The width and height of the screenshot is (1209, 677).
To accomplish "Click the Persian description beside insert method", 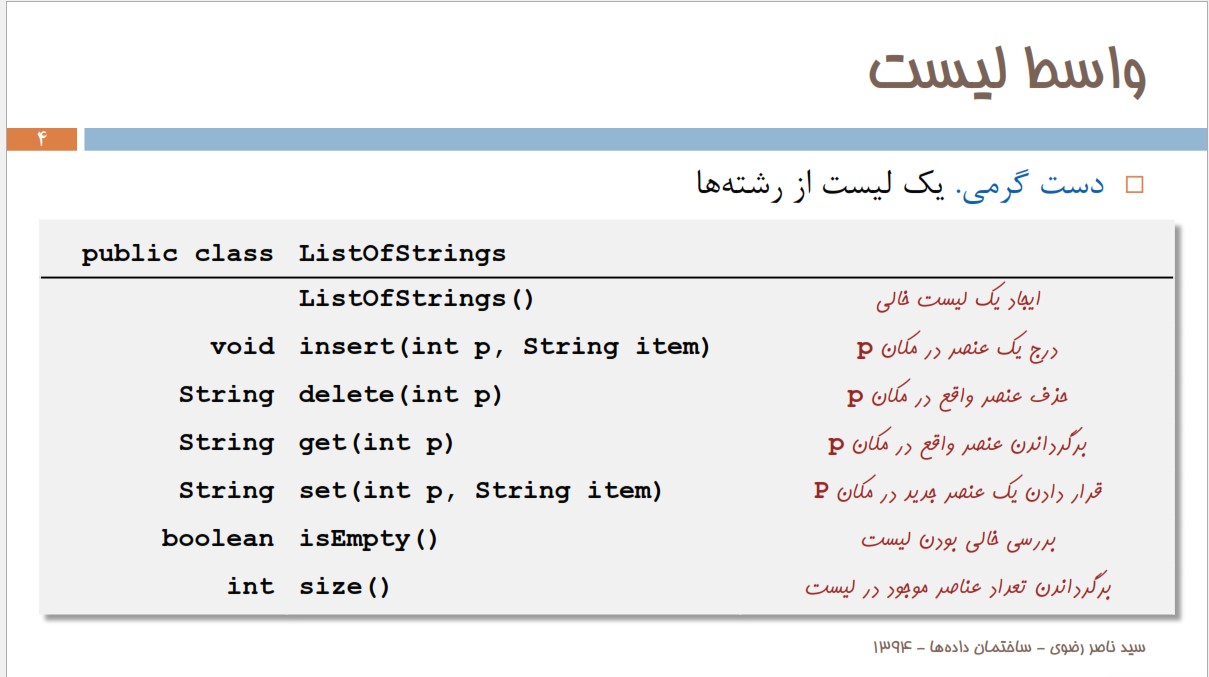I will [957, 348].
